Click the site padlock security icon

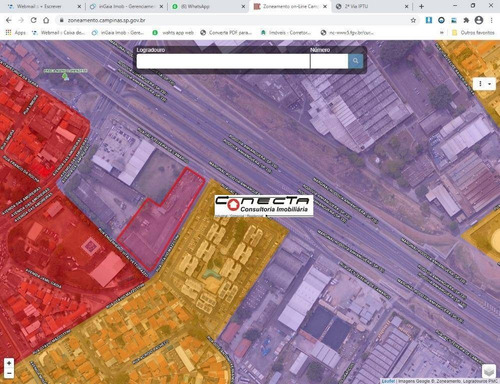point(61,20)
